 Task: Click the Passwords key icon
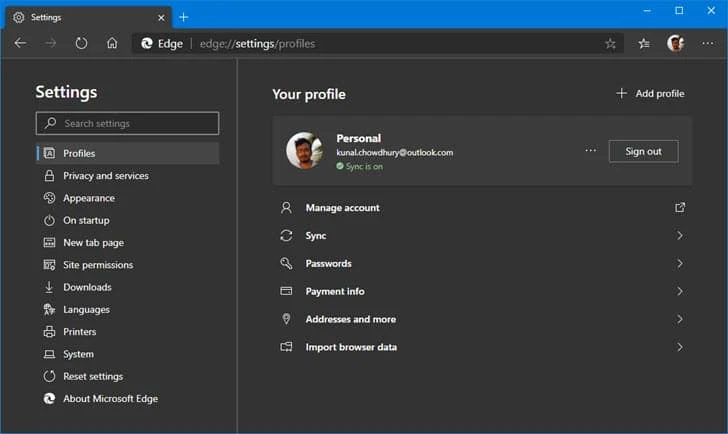[286, 263]
